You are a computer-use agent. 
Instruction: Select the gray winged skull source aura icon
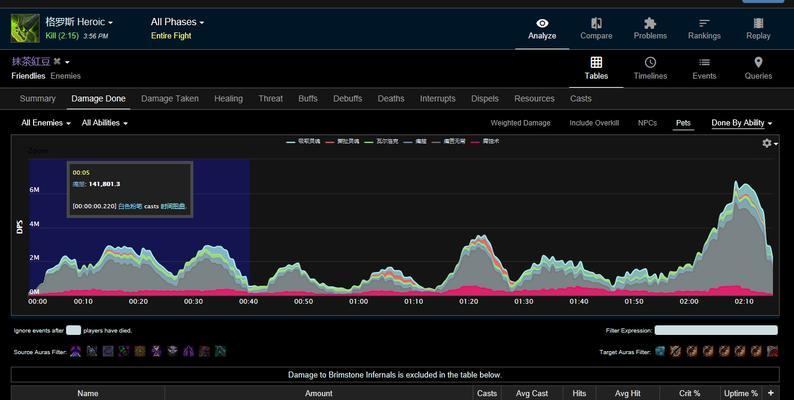[x=173, y=351]
